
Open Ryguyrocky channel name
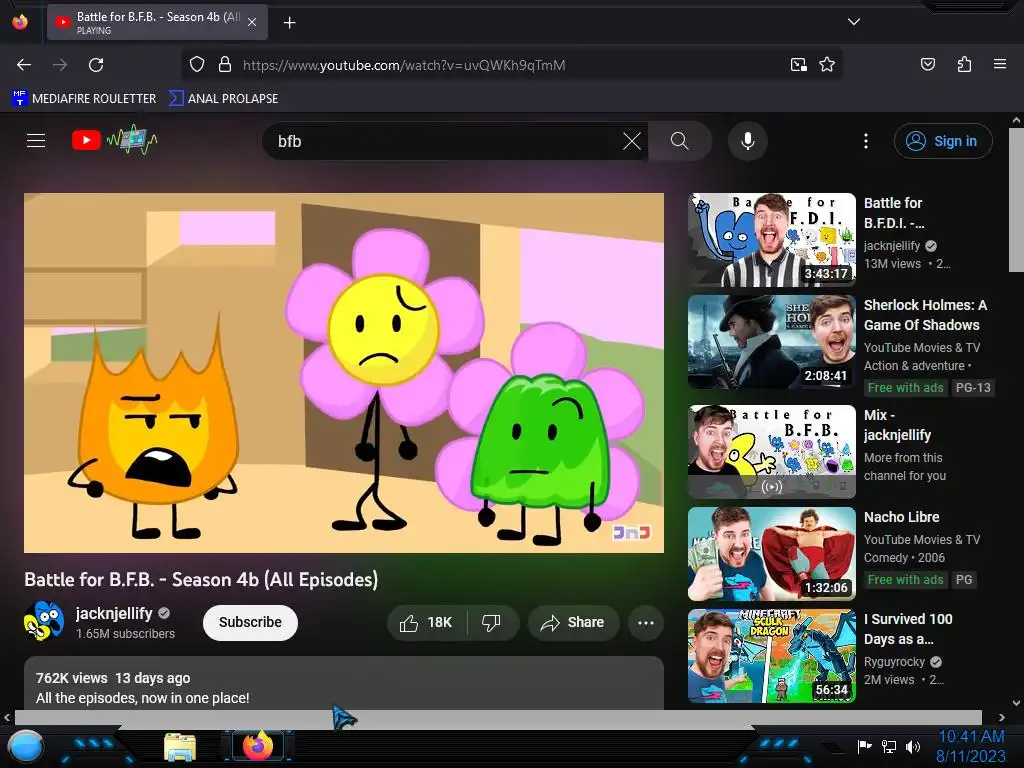pos(894,662)
